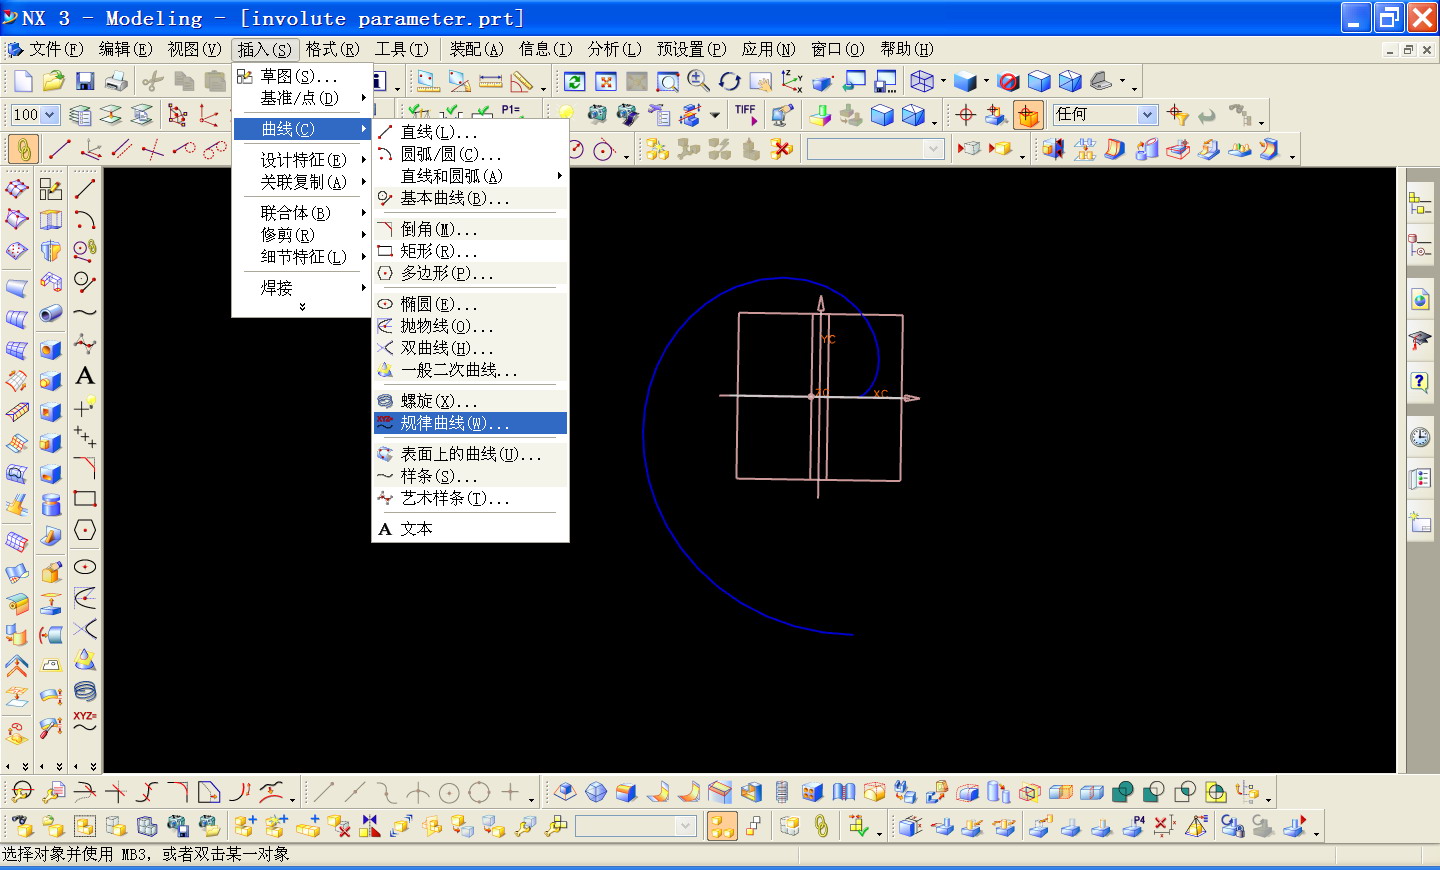Open the clock History icon in the right sidebar
The image size is (1440, 870).
pyautogui.click(x=1420, y=437)
